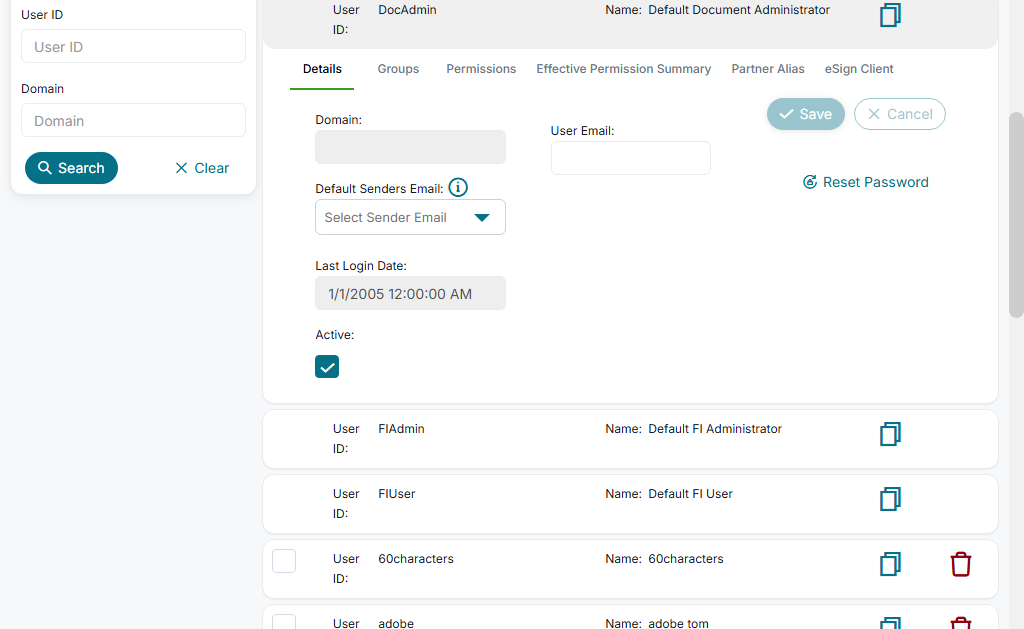Select the 60characters user checkbox
Image resolution: width=1024 pixels, height=629 pixels.
[x=284, y=560]
